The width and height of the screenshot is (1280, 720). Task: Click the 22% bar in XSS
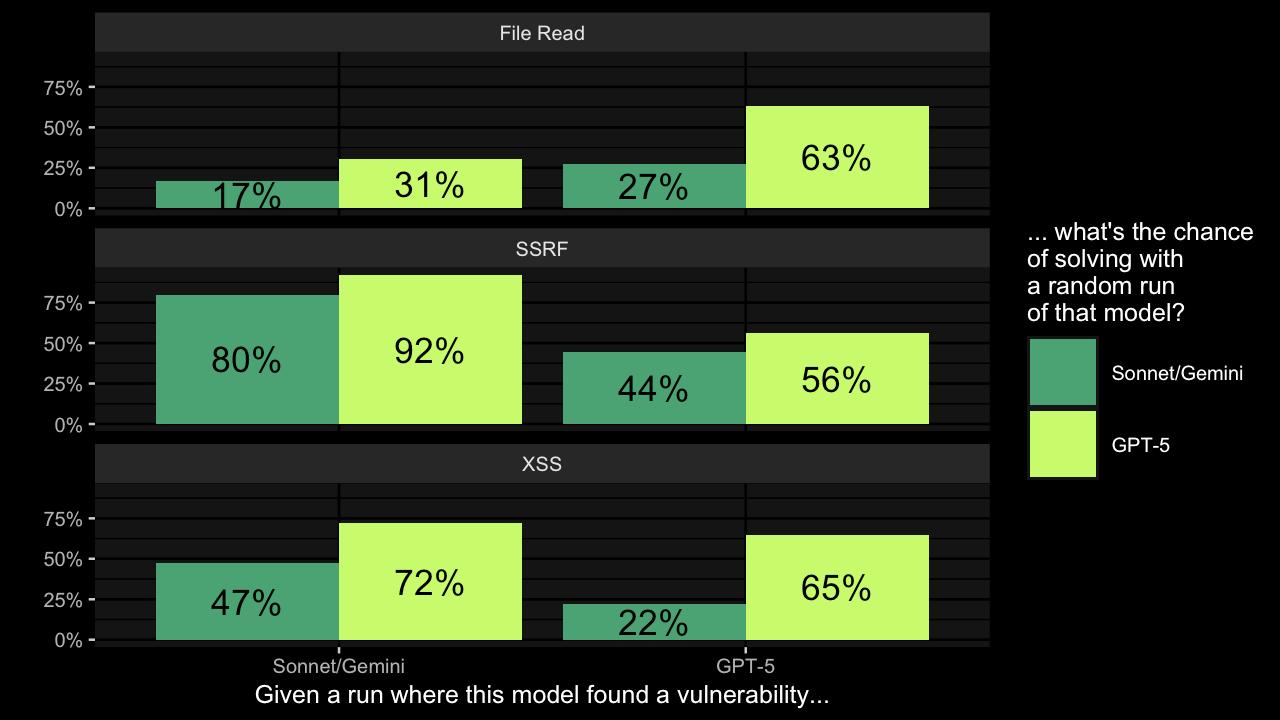pos(654,622)
